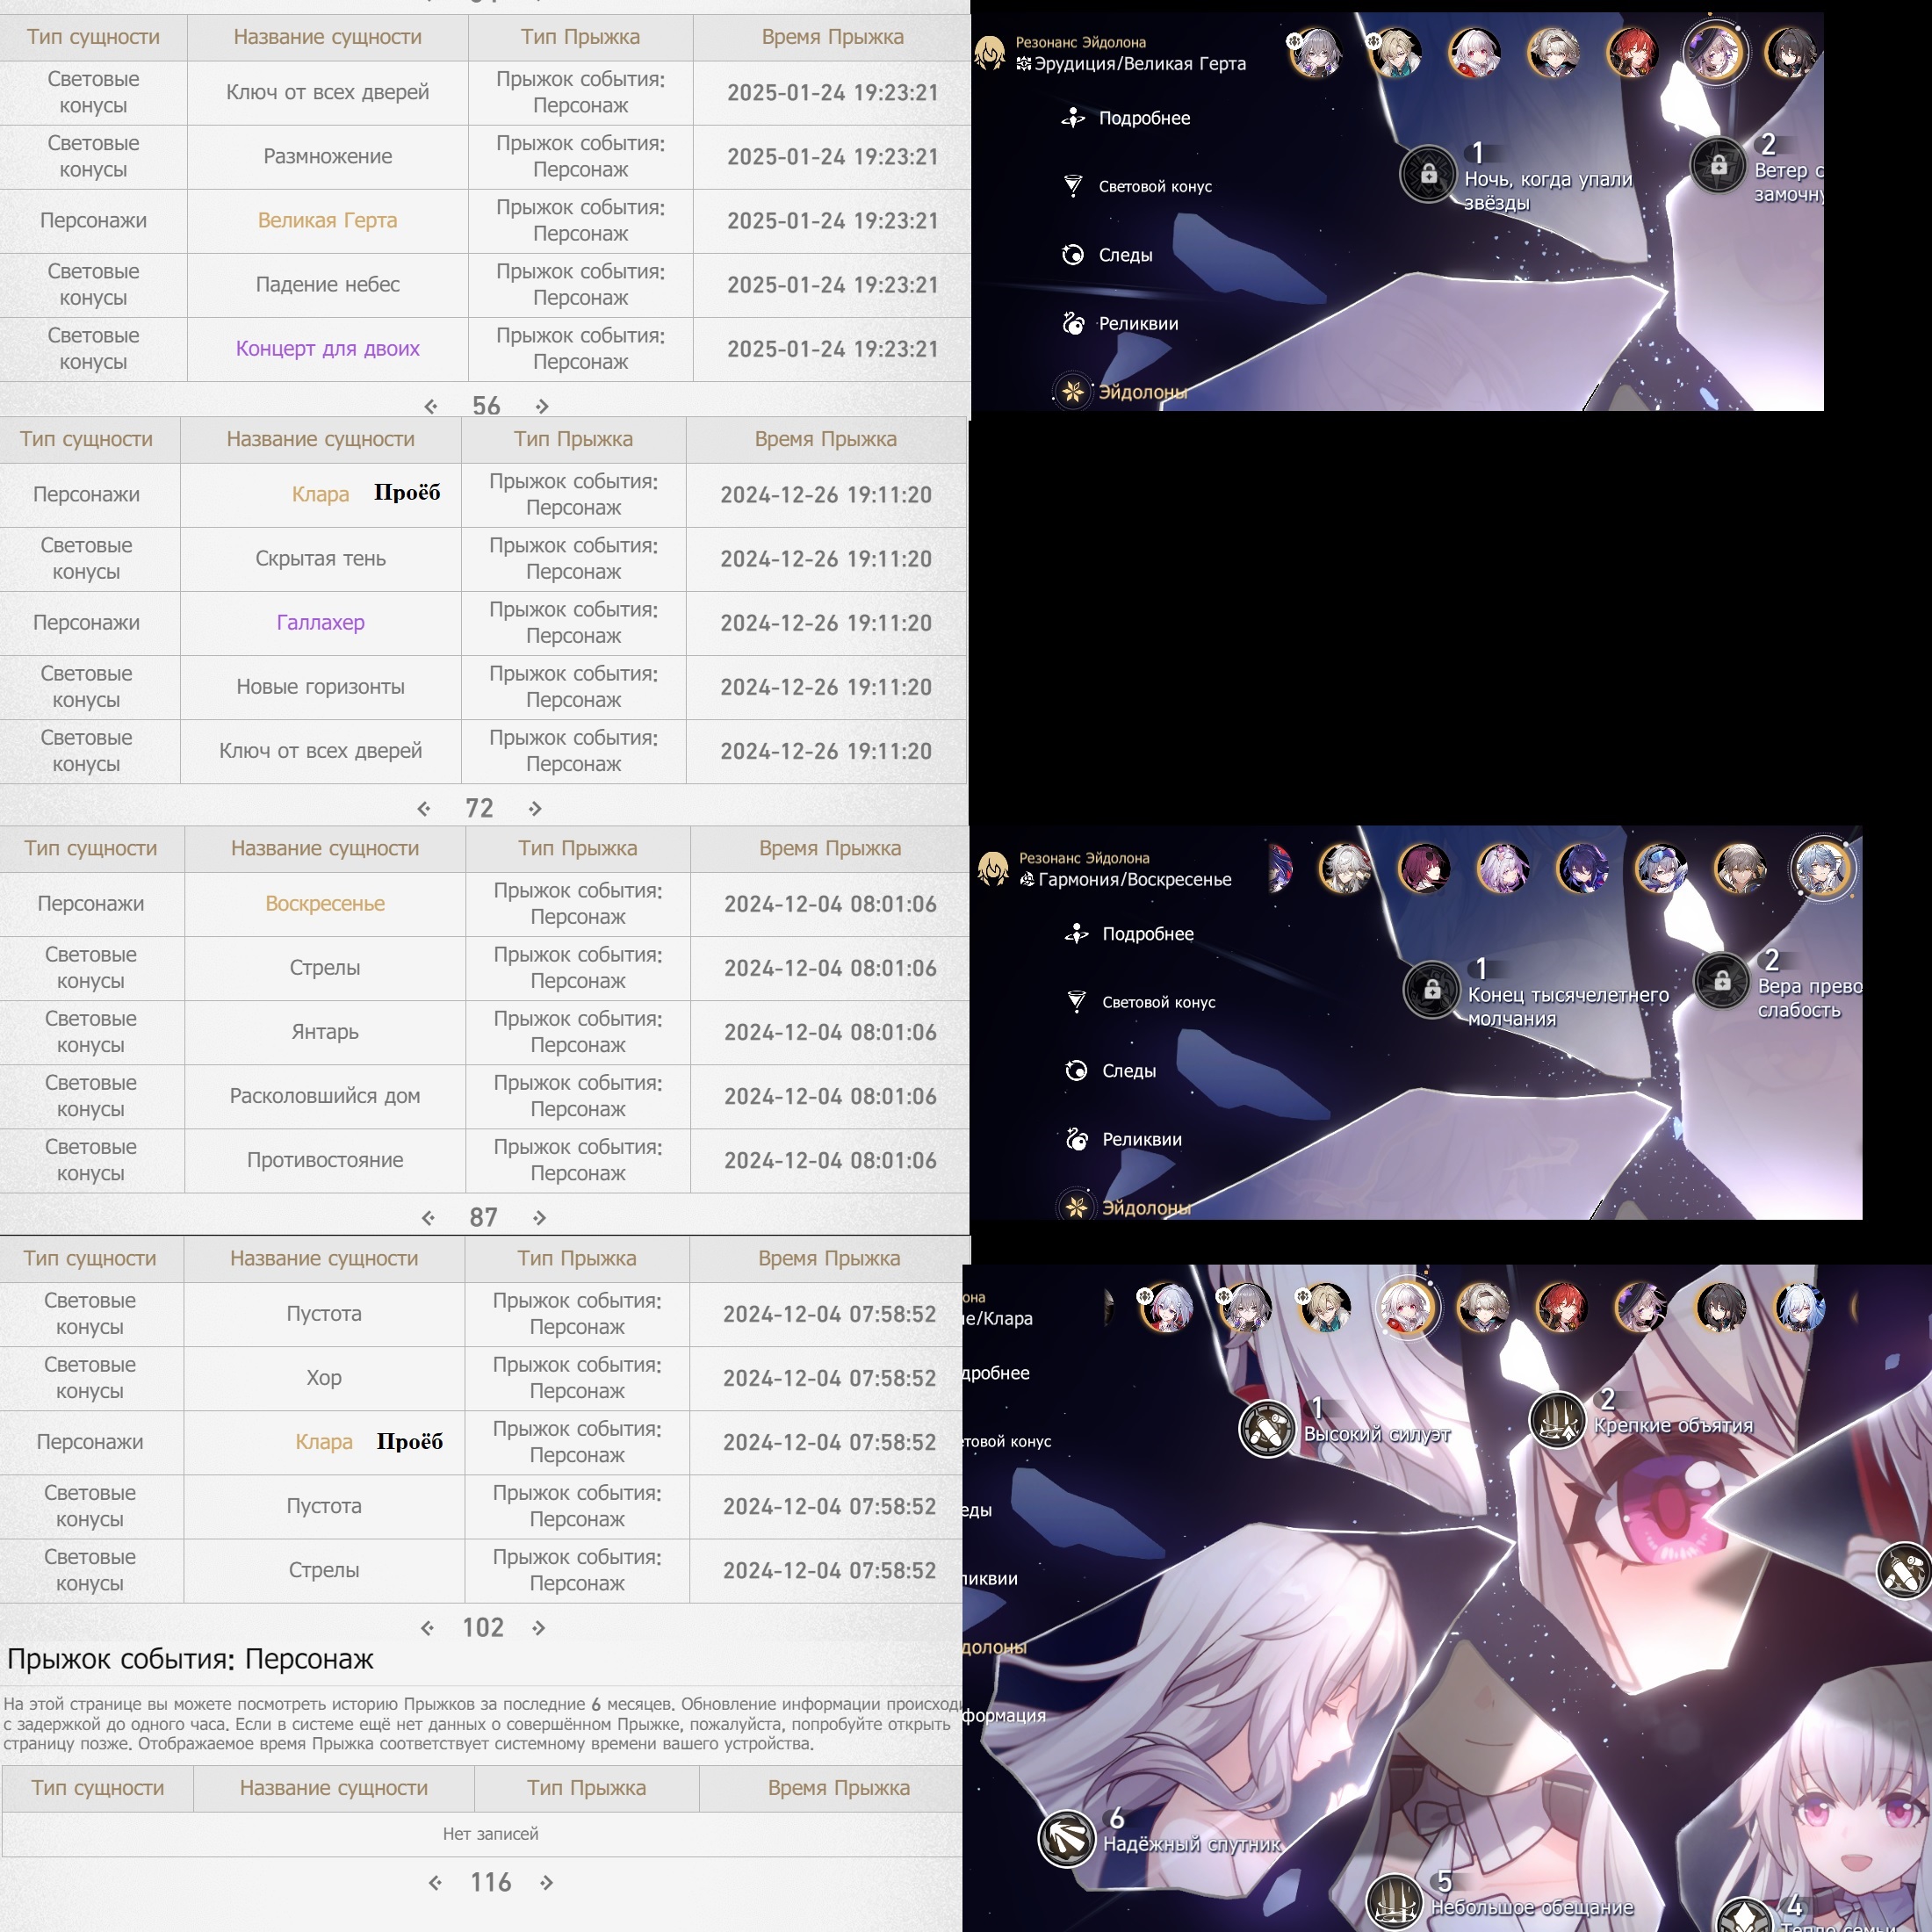Select red-haired Argenti avatar in Clara panel
This screenshot has height=1932, width=1932.
[x=1562, y=1307]
